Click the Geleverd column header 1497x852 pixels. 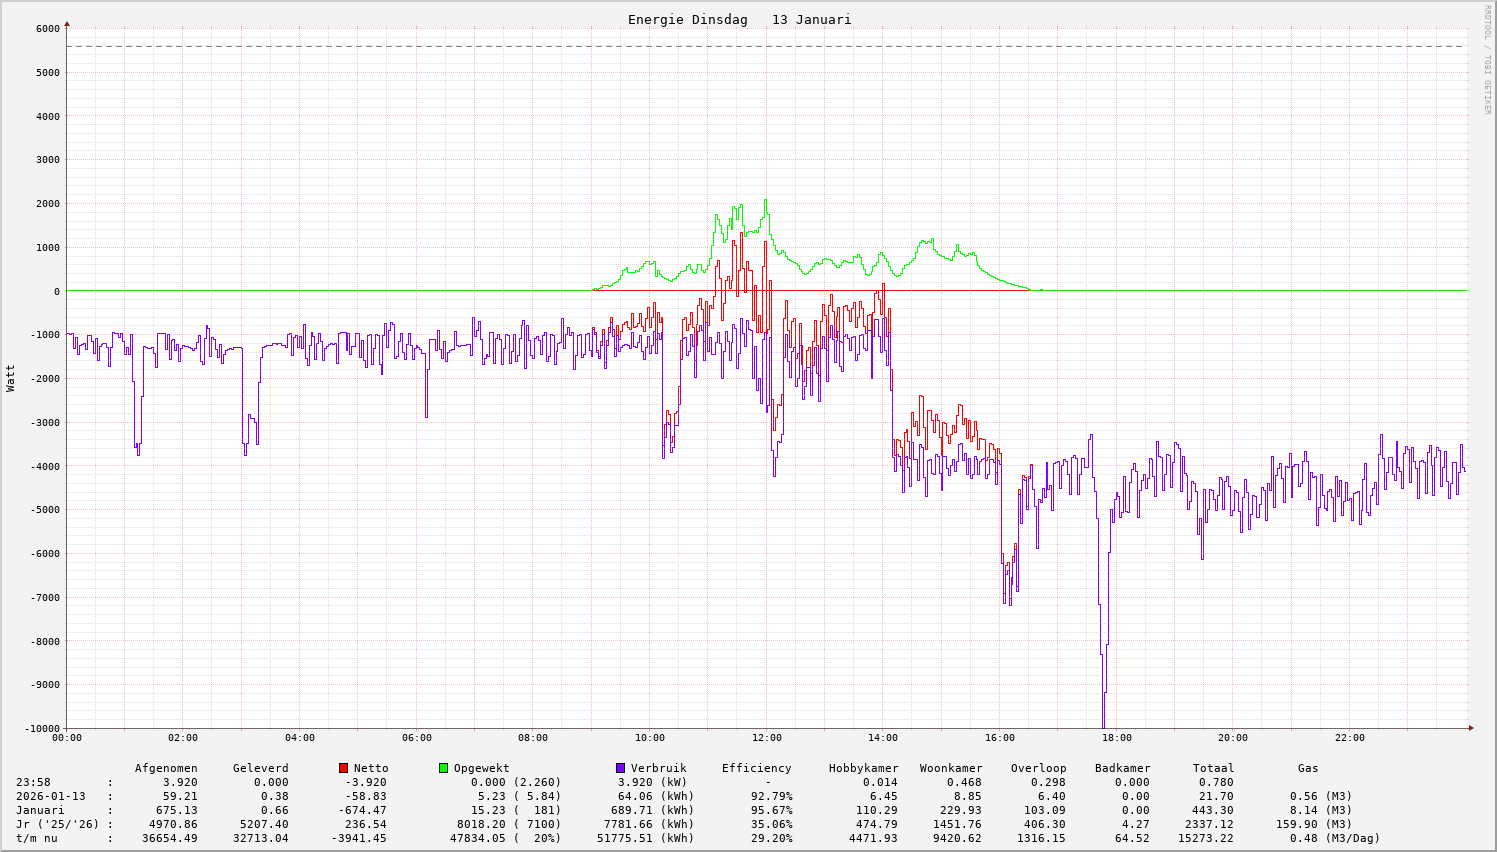[260, 768]
